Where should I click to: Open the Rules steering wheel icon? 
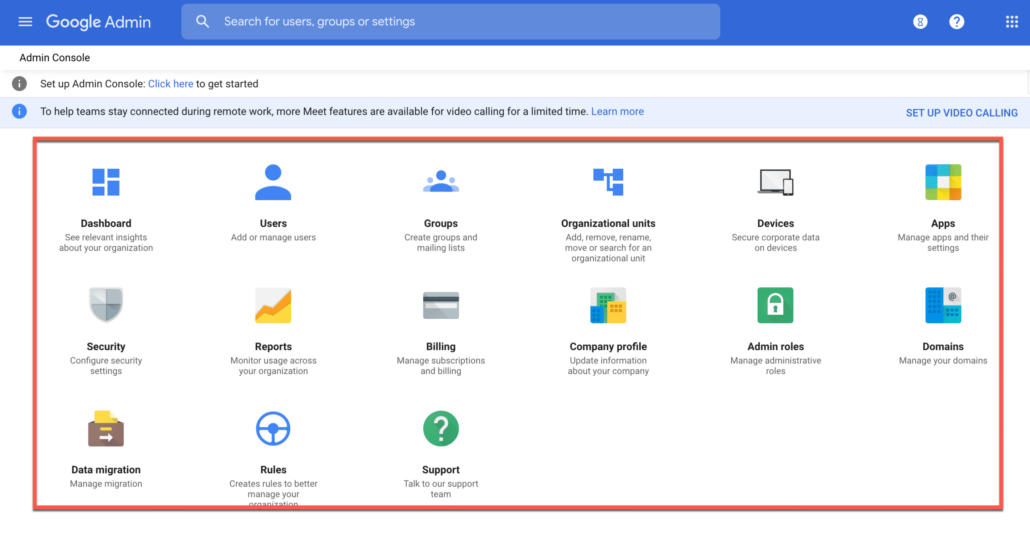pyautogui.click(x=273, y=429)
